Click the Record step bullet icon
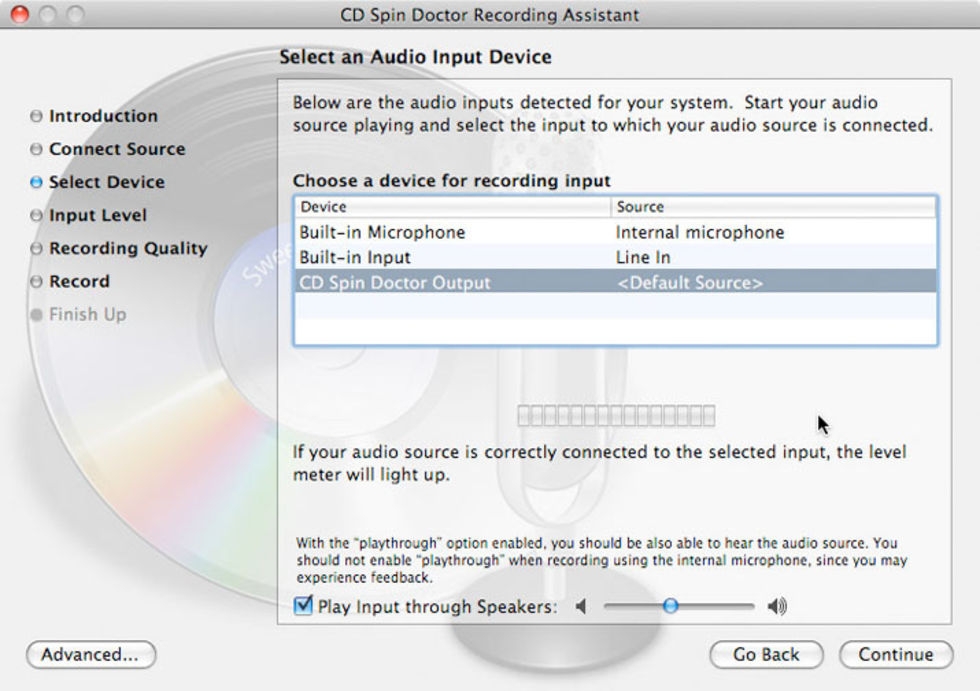Image resolution: width=980 pixels, height=691 pixels. 37,281
